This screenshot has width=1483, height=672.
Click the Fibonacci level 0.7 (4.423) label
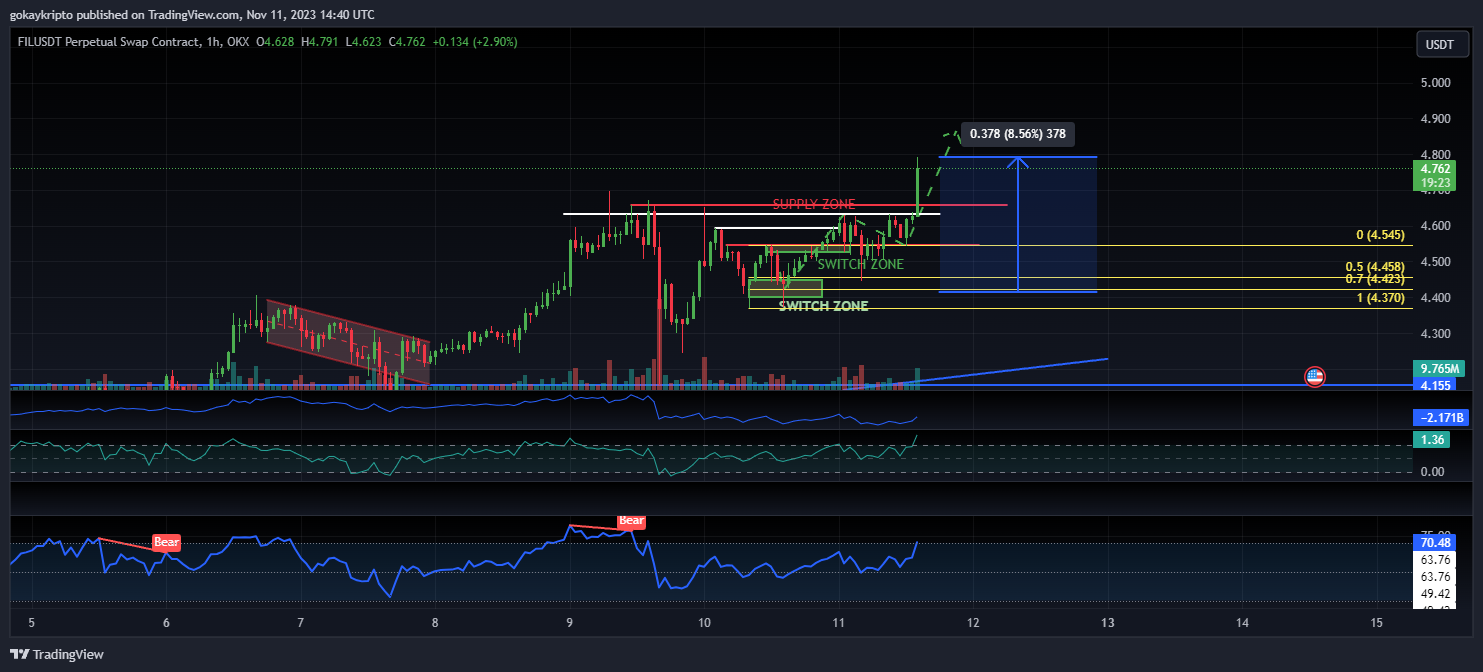1375,279
